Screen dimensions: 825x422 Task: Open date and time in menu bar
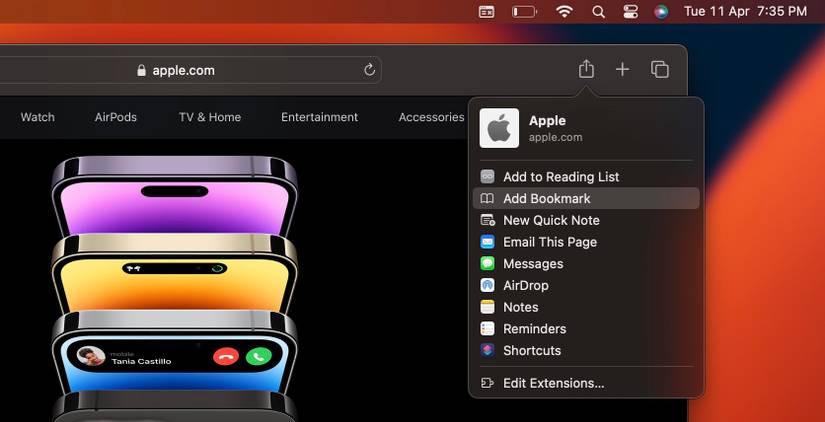click(x=745, y=12)
